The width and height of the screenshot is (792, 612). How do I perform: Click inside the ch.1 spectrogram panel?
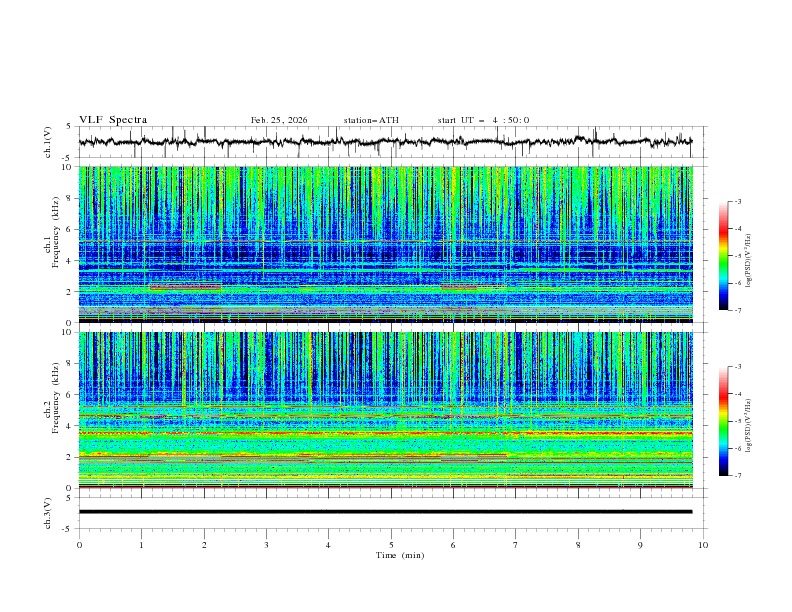386,244
